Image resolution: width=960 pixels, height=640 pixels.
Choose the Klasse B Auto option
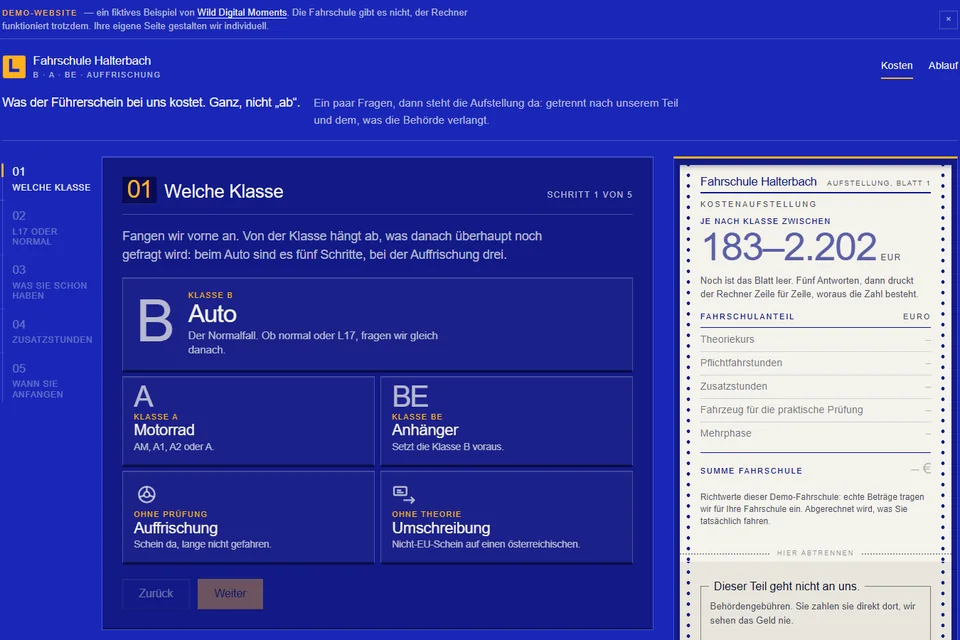coord(377,325)
